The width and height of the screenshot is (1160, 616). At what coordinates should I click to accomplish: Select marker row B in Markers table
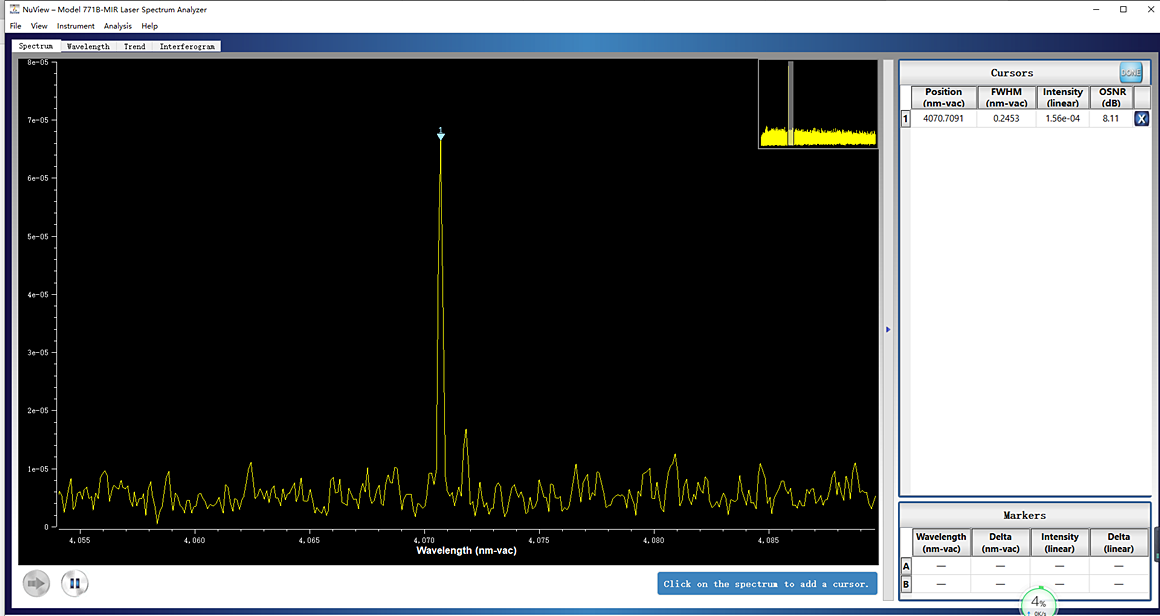(906, 584)
